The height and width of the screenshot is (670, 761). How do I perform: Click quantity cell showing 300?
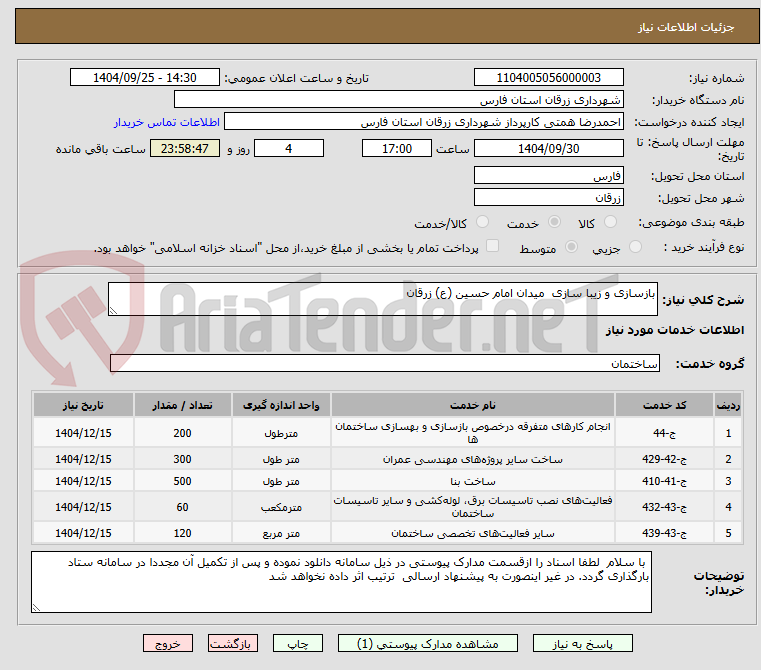point(182,459)
